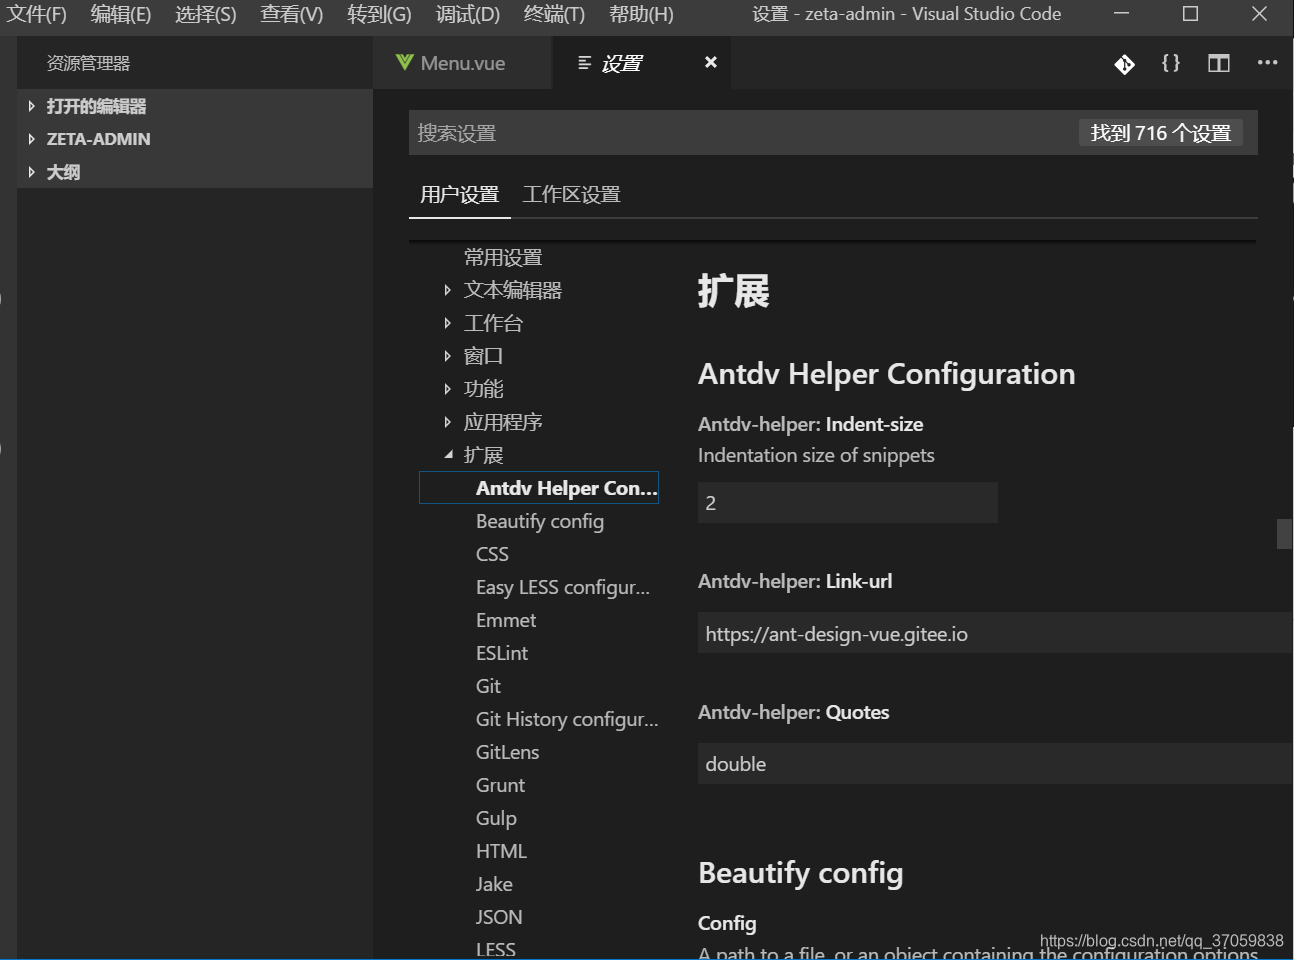Open settings JSON via curly braces icon
This screenshot has height=960, width=1294.
(1170, 63)
